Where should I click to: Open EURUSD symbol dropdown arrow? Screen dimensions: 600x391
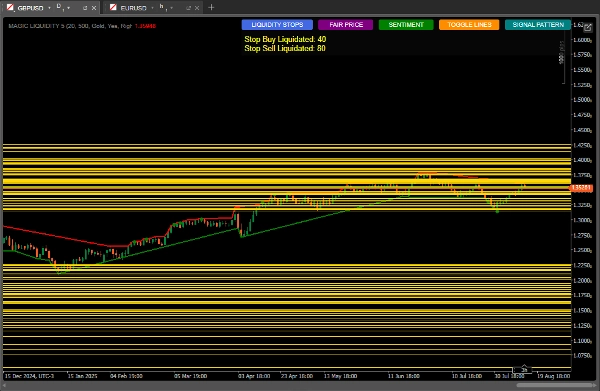152,8
